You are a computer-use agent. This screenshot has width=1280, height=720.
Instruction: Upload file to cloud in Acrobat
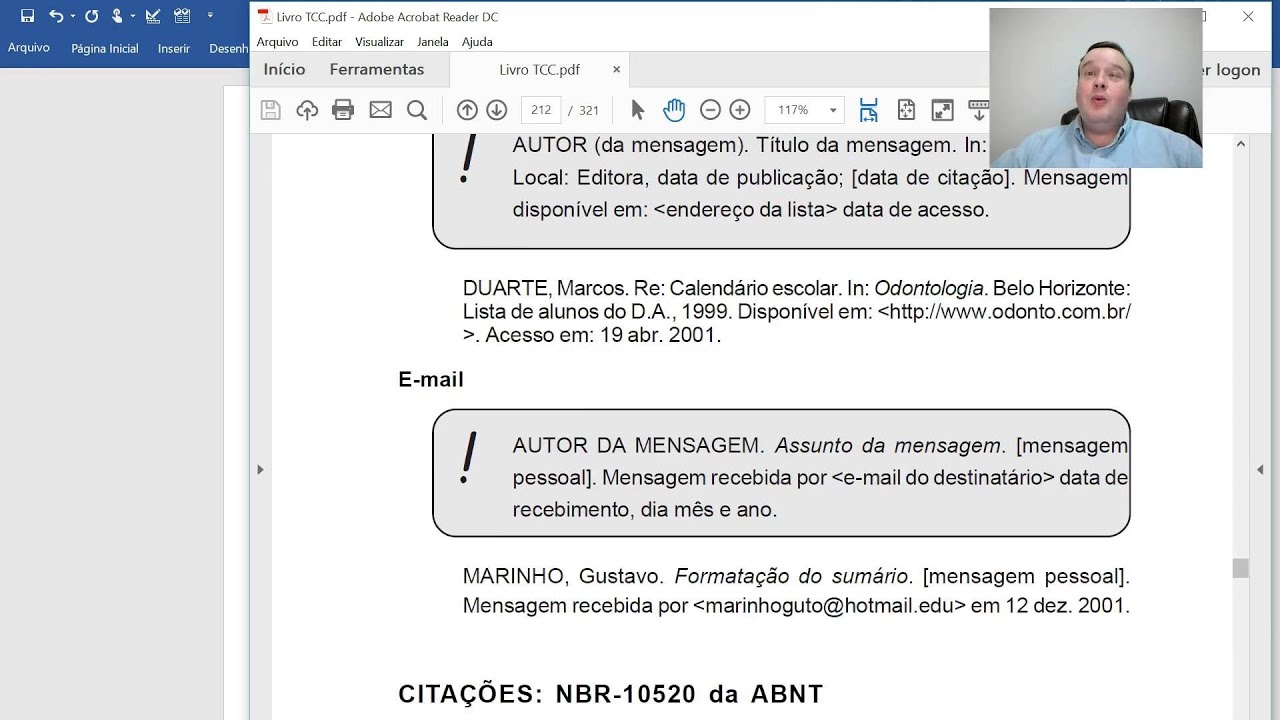307,110
